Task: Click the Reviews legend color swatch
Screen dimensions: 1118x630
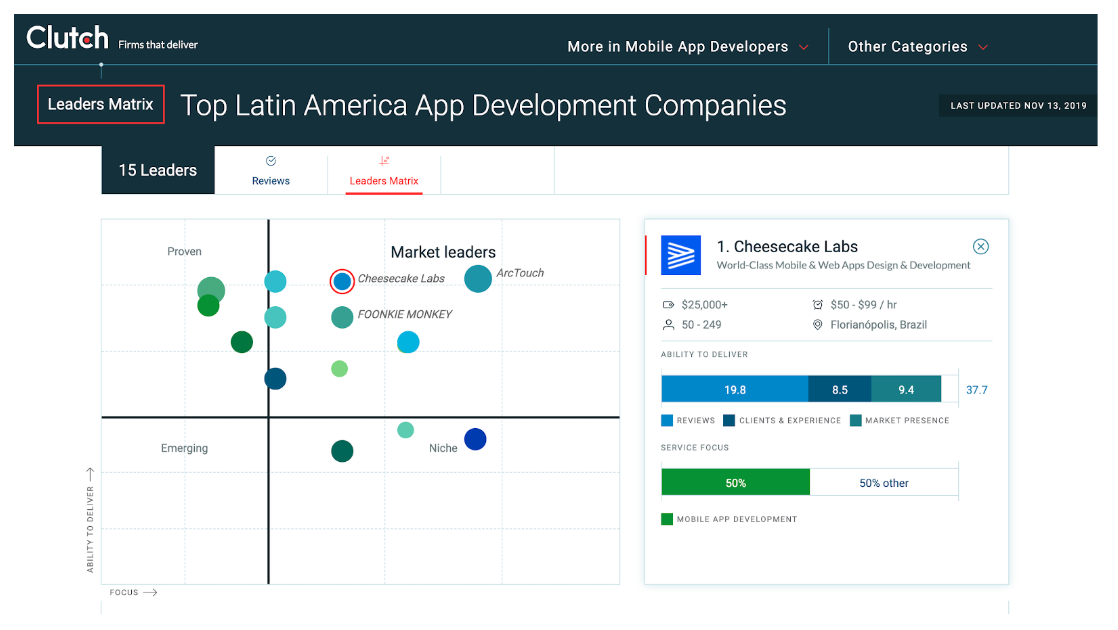Action: 667,420
